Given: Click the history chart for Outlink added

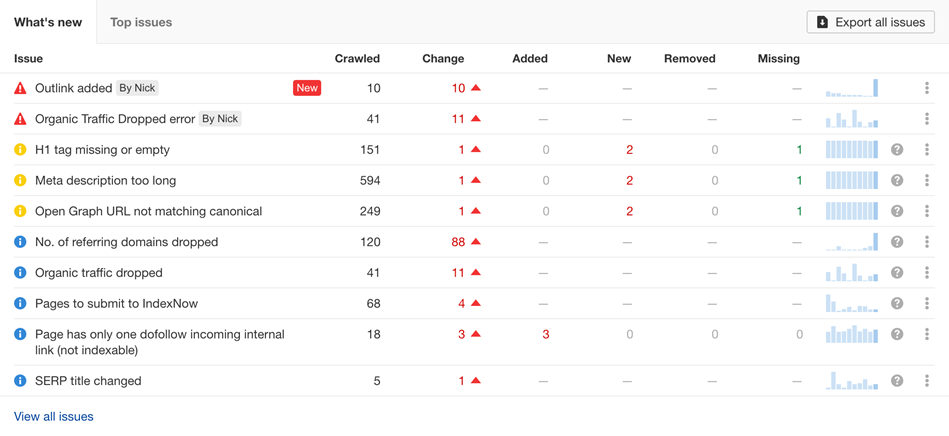Looking at the screenshot, I should point(852,88).
